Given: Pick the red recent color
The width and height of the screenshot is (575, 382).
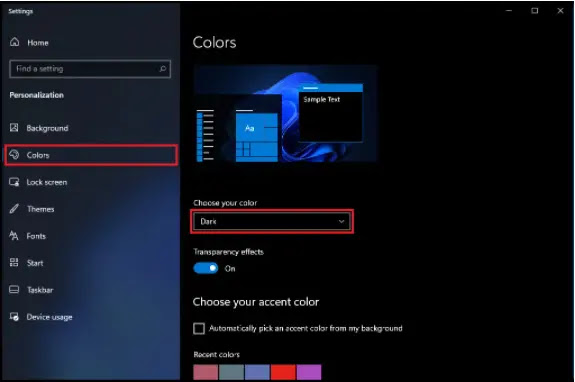Looking at the screenshot, I should pyautogui.click(x=283, y=372).
